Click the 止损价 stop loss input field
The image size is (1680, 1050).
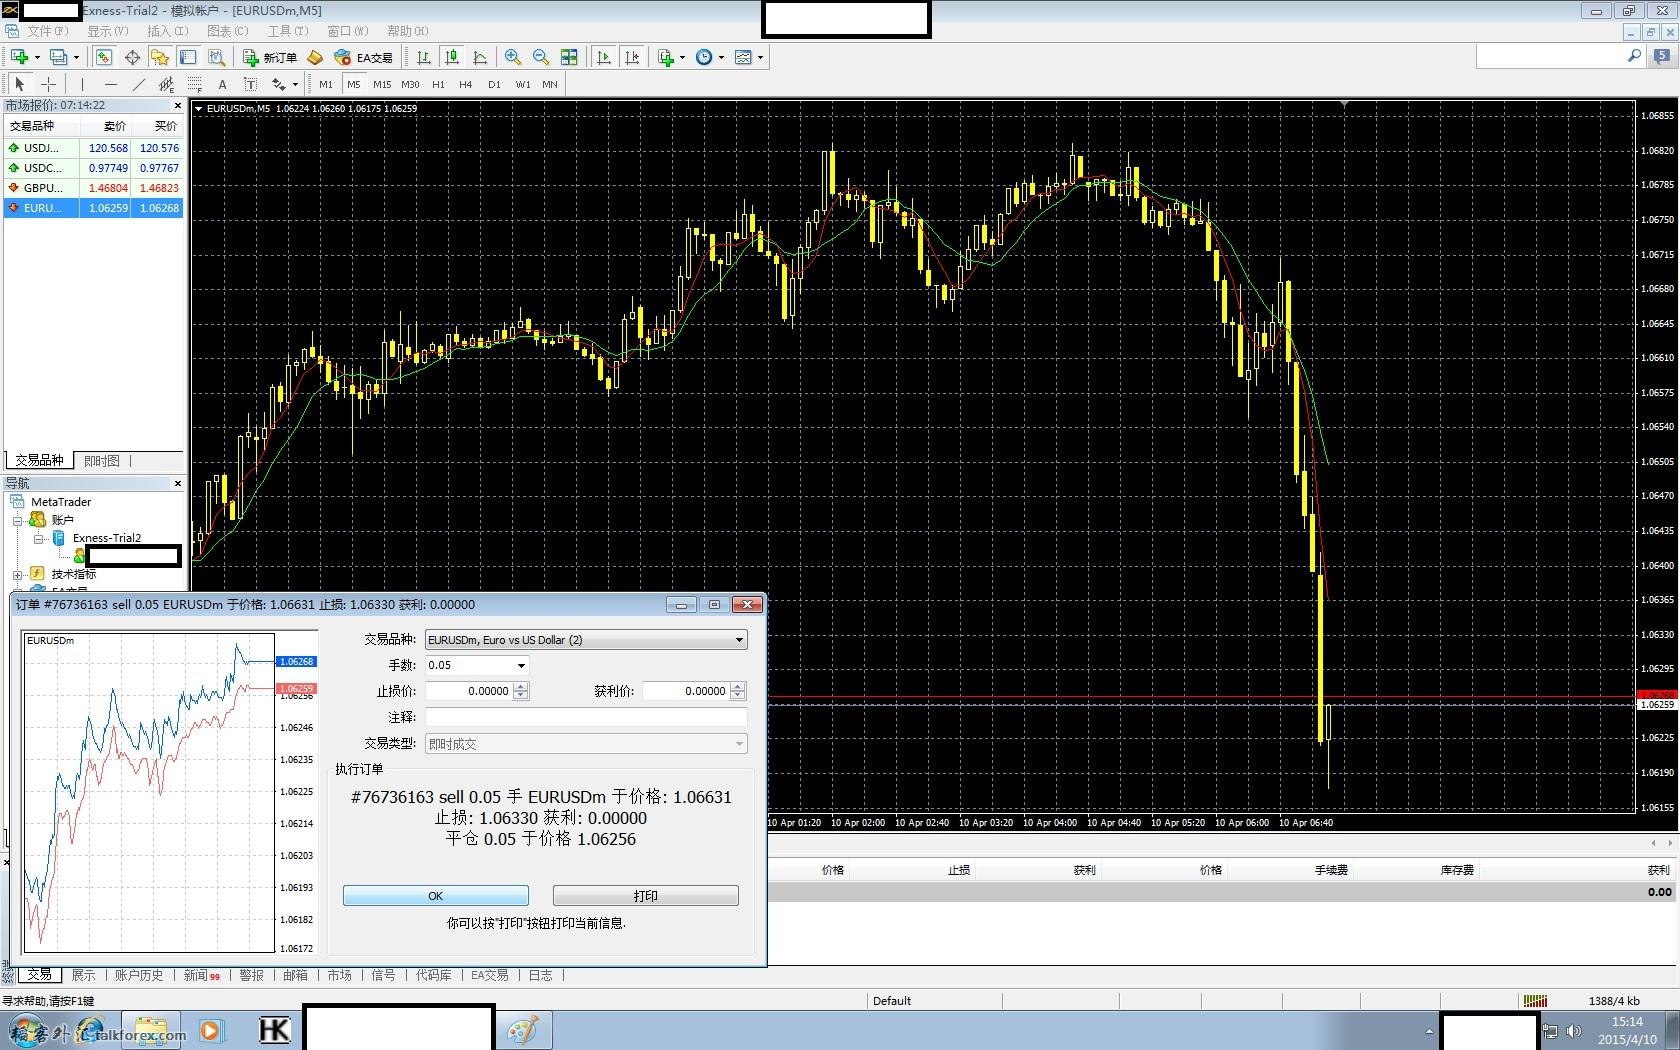469,691
